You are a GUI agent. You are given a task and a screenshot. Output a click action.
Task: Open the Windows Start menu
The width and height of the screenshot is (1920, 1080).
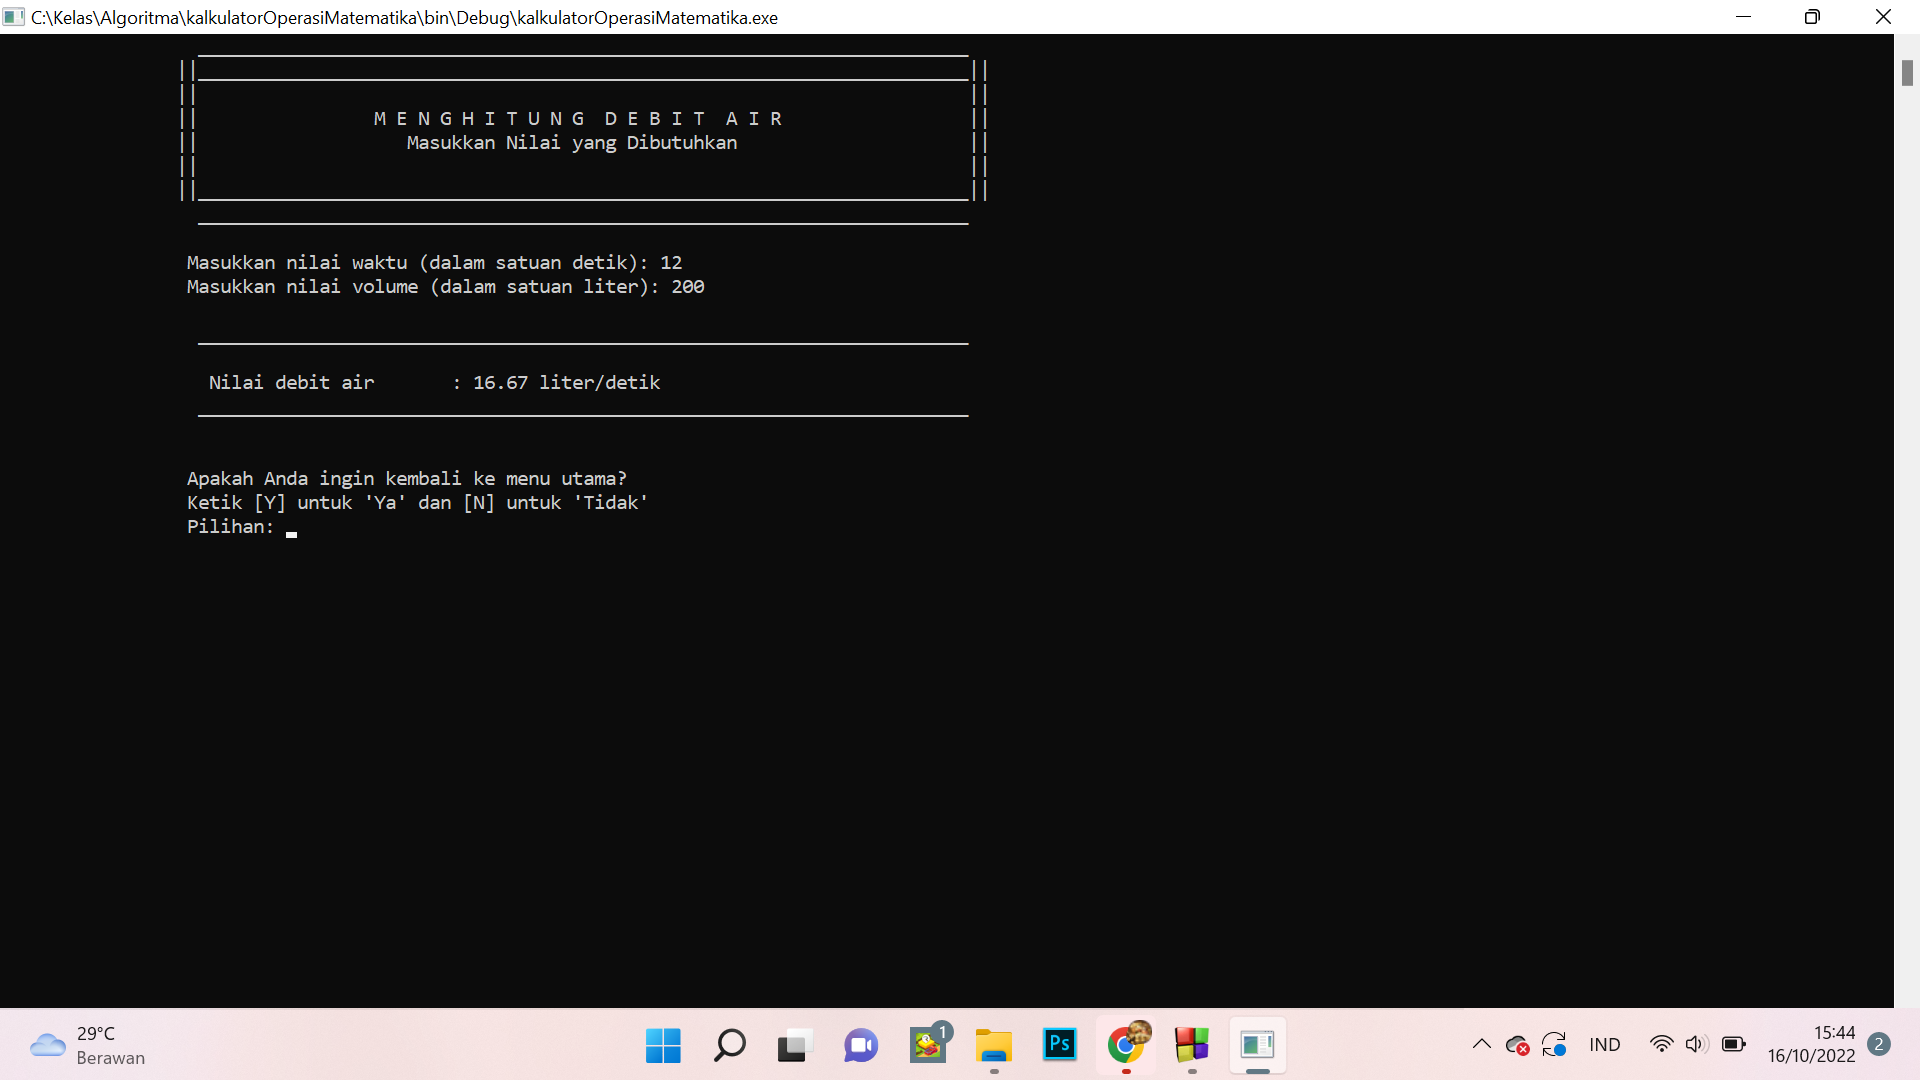click(x=662, y=1045)
